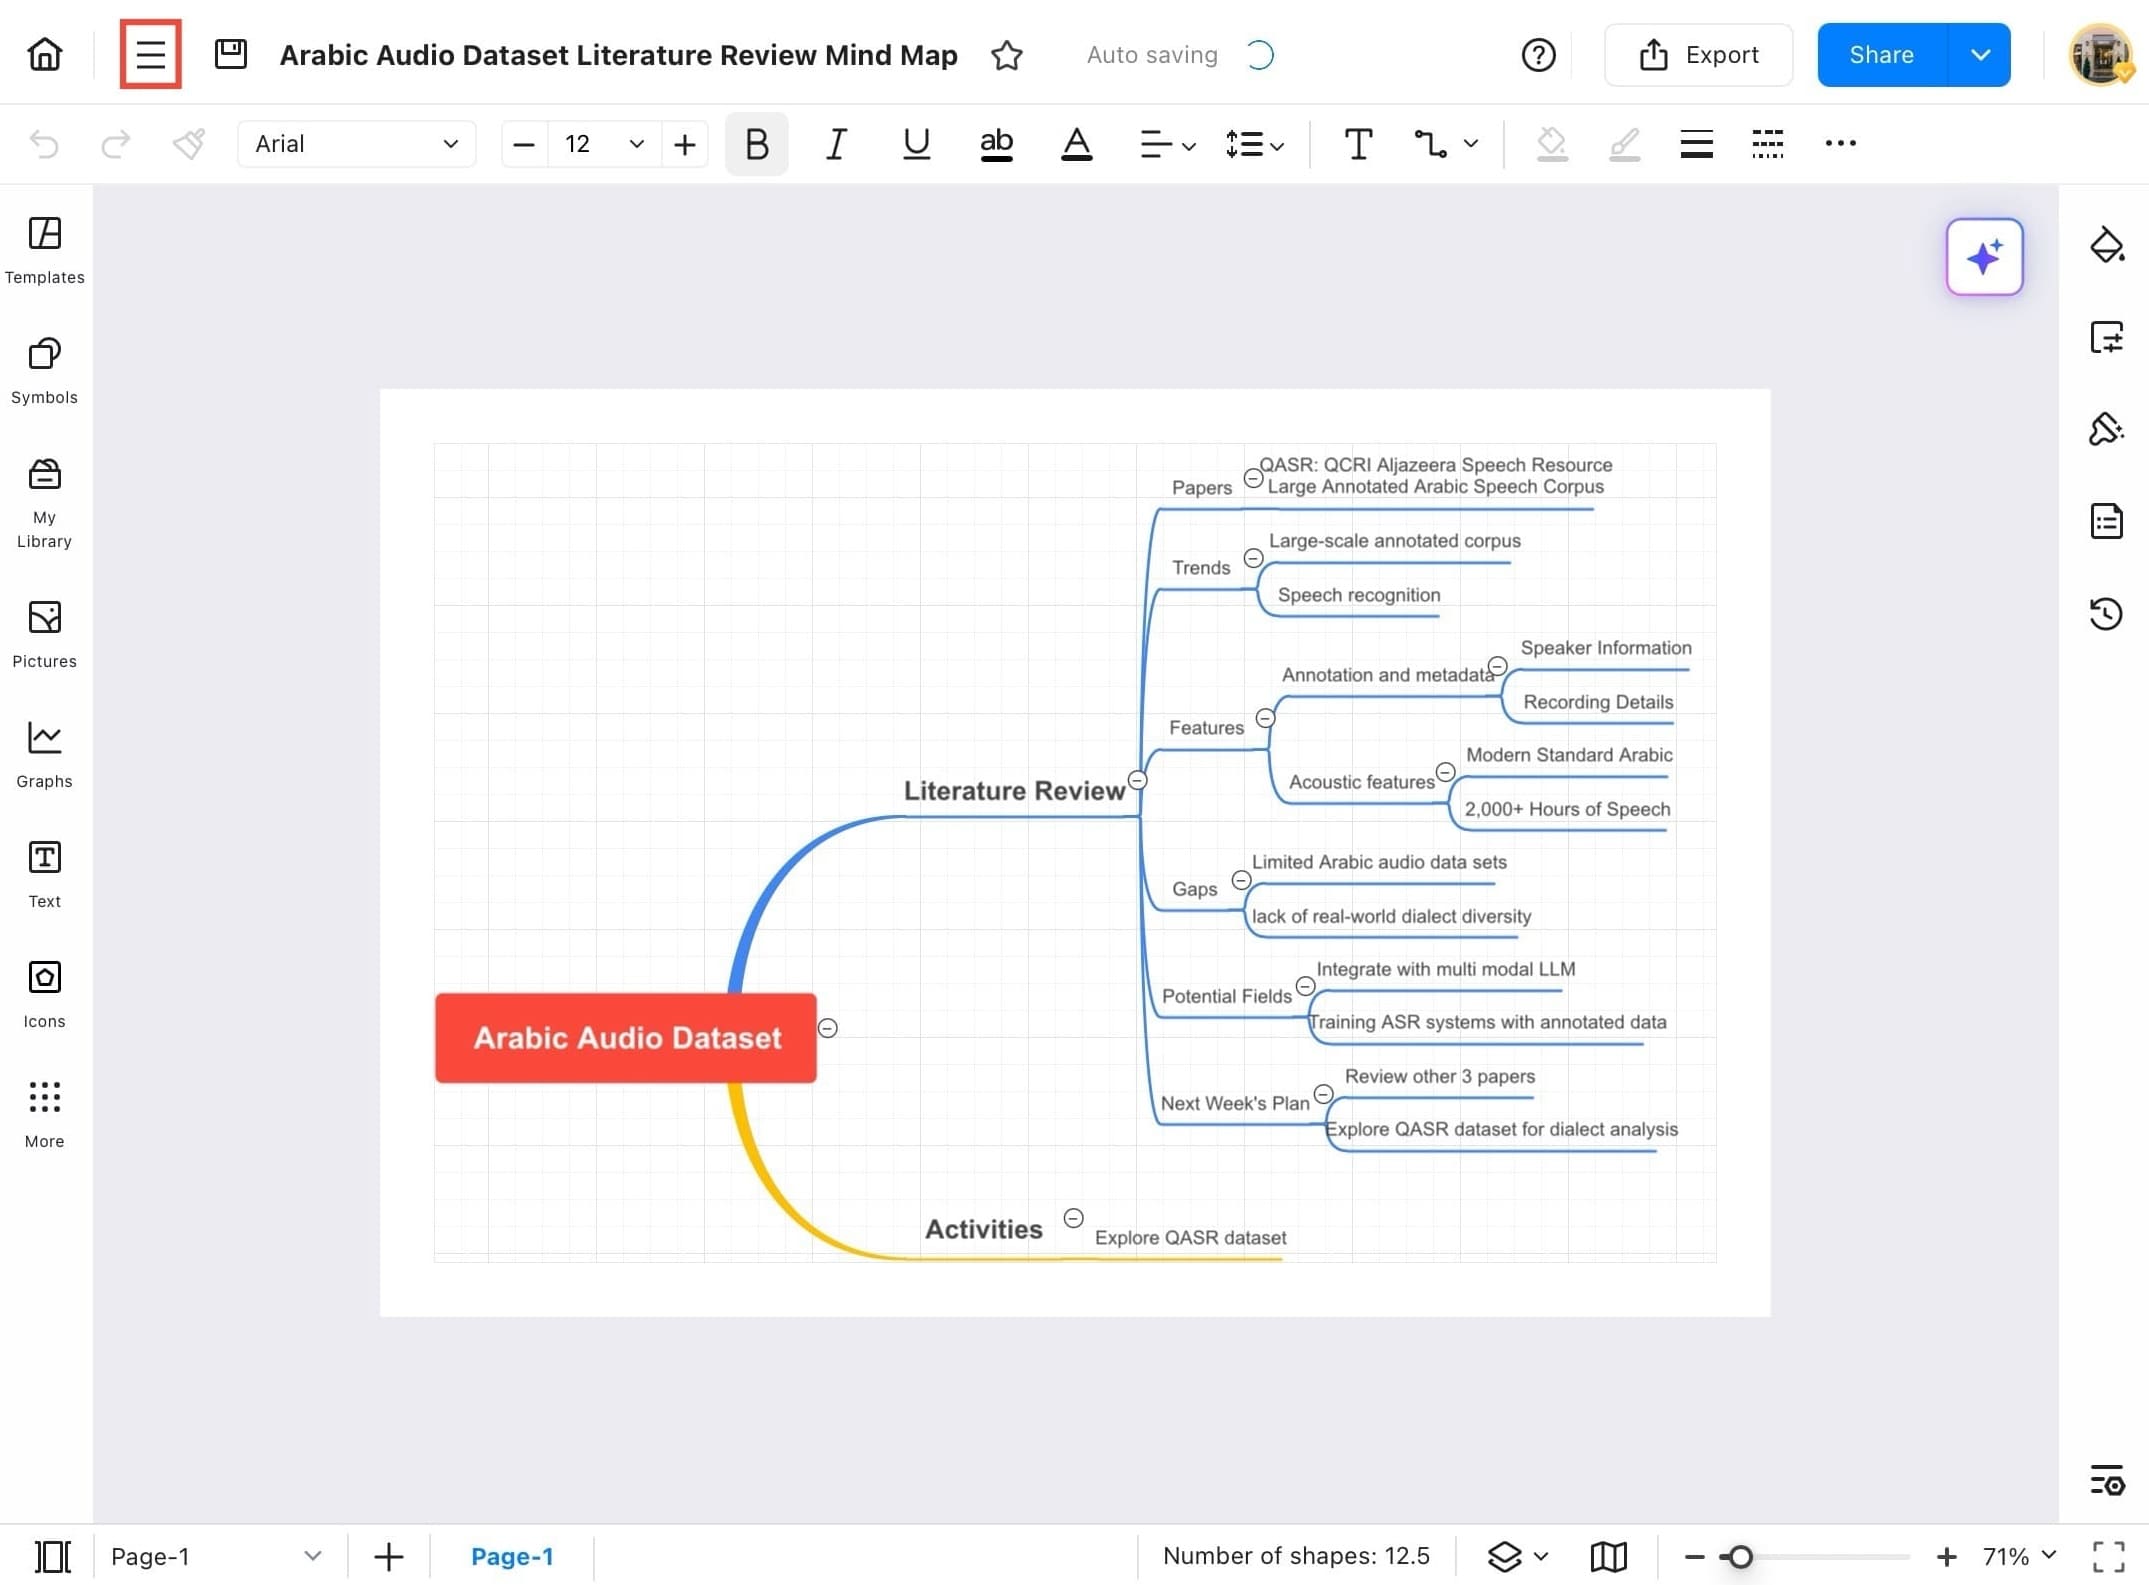Toggle italic text formatting
This screenshot has height=1585, width=2149.
point(836,144)
